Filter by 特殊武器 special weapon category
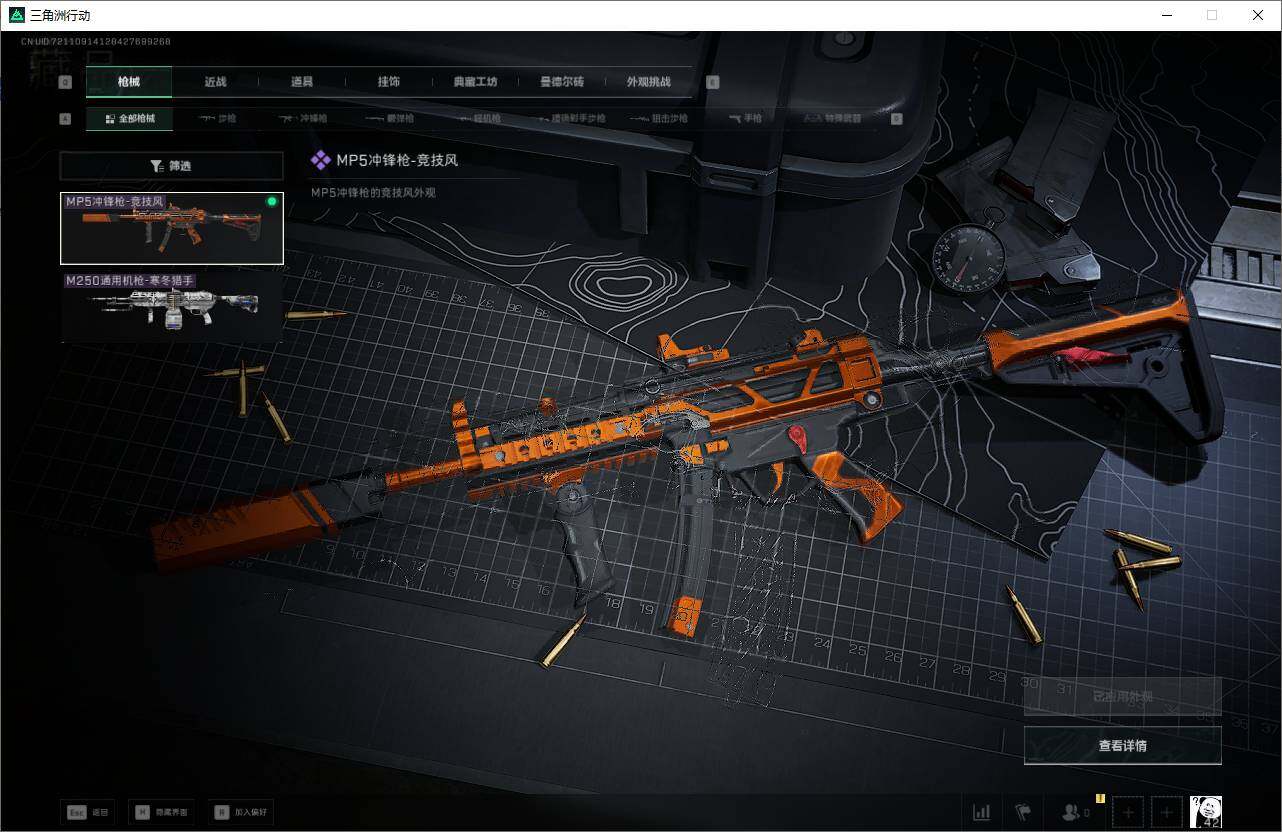Image resolution: width=1282 pixels, height=832 pixels. (832, 119)
